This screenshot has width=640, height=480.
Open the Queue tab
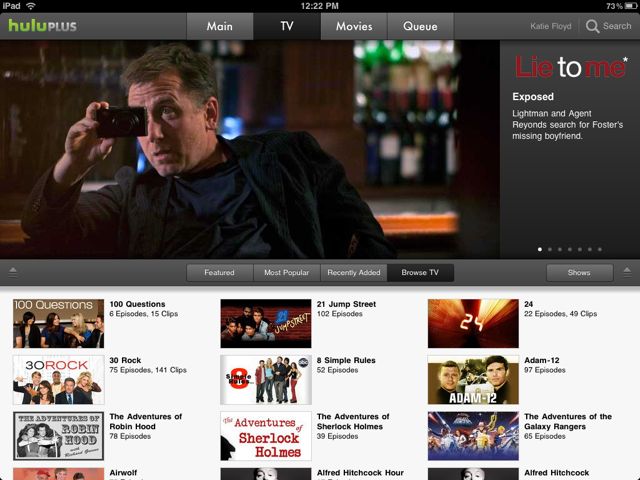click(x=420, y=26)
